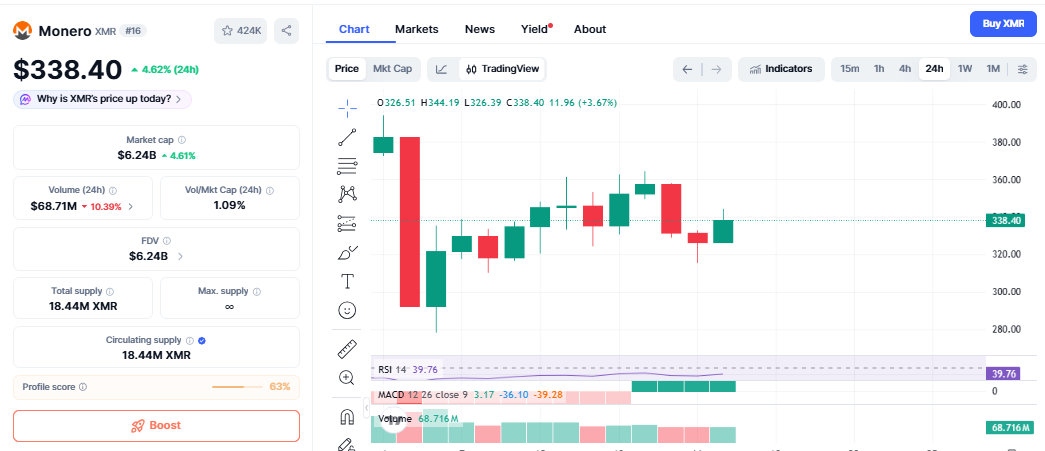Click the 338.40 price axis label
This screenshot has width=1045, height=451.
[x=1004, y=221]
